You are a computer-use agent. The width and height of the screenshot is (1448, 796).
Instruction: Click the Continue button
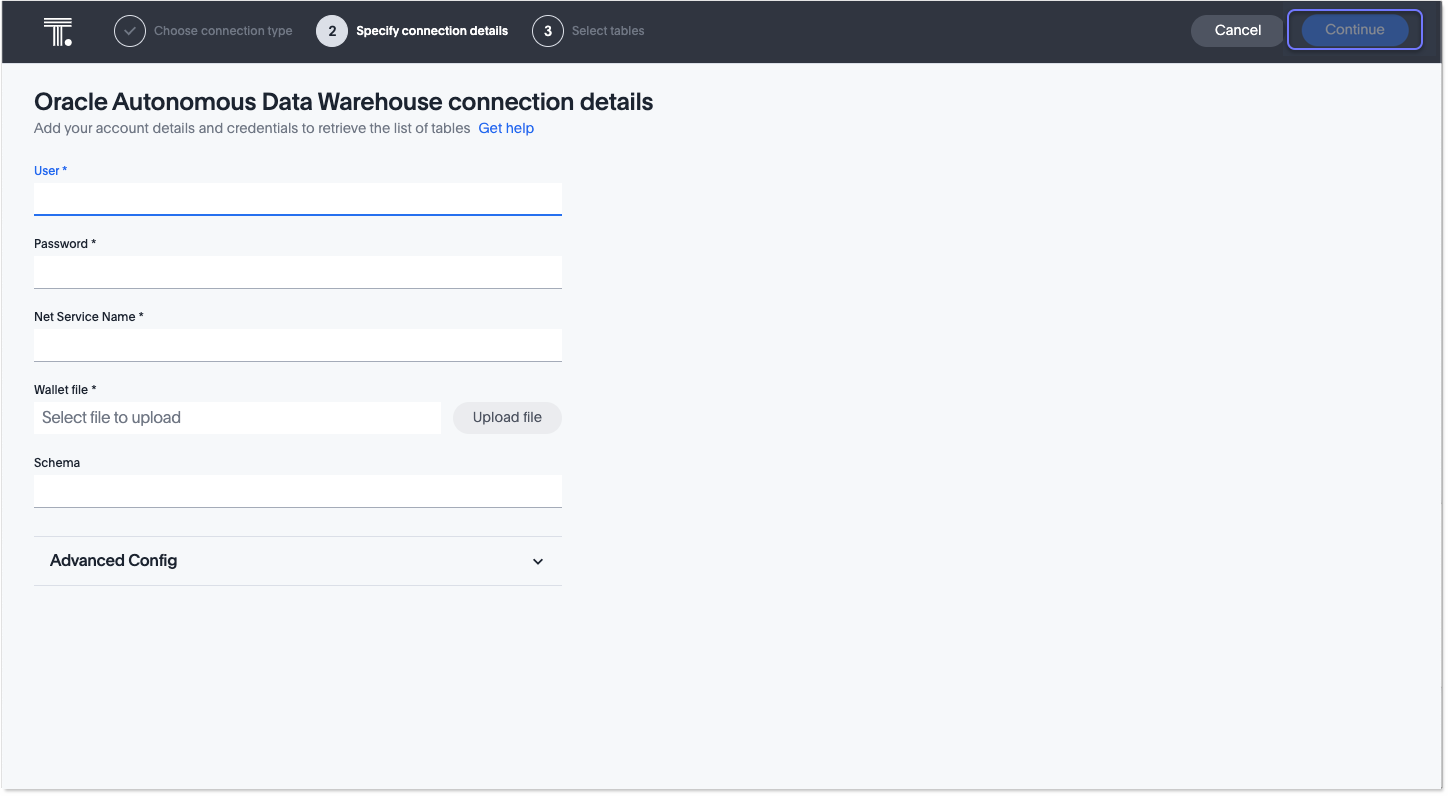pos(1355,30)
